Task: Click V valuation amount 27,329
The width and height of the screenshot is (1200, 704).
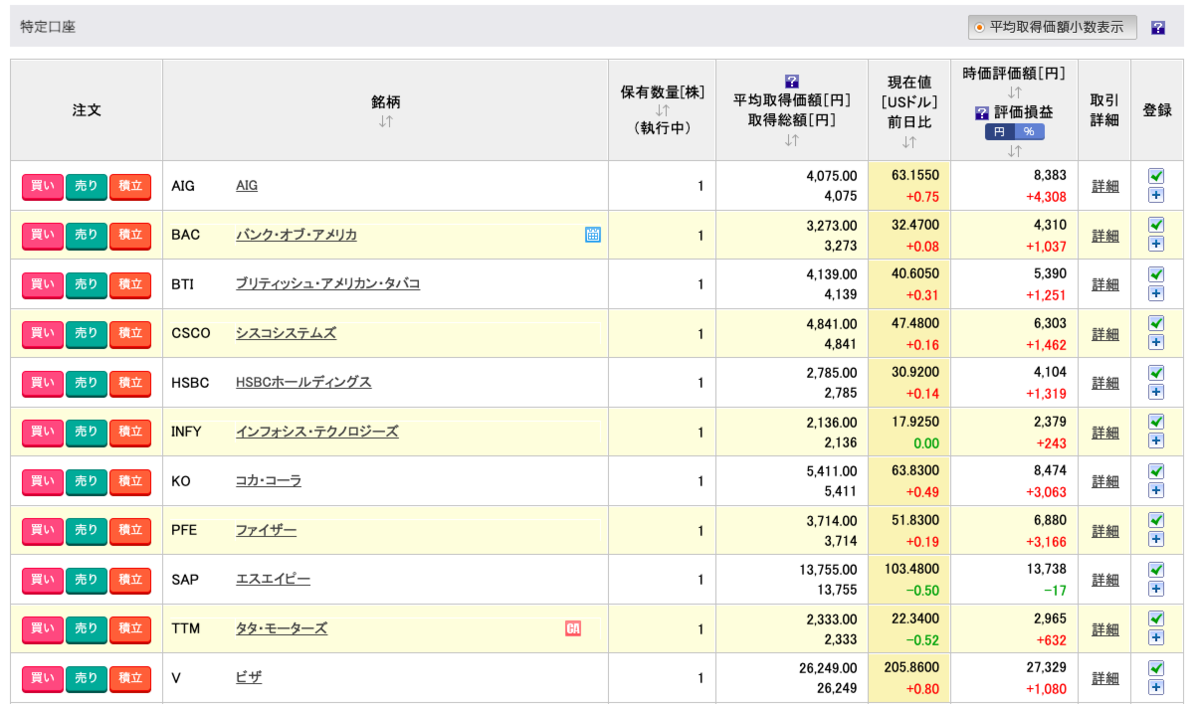Action: [x=1046, y=667]
